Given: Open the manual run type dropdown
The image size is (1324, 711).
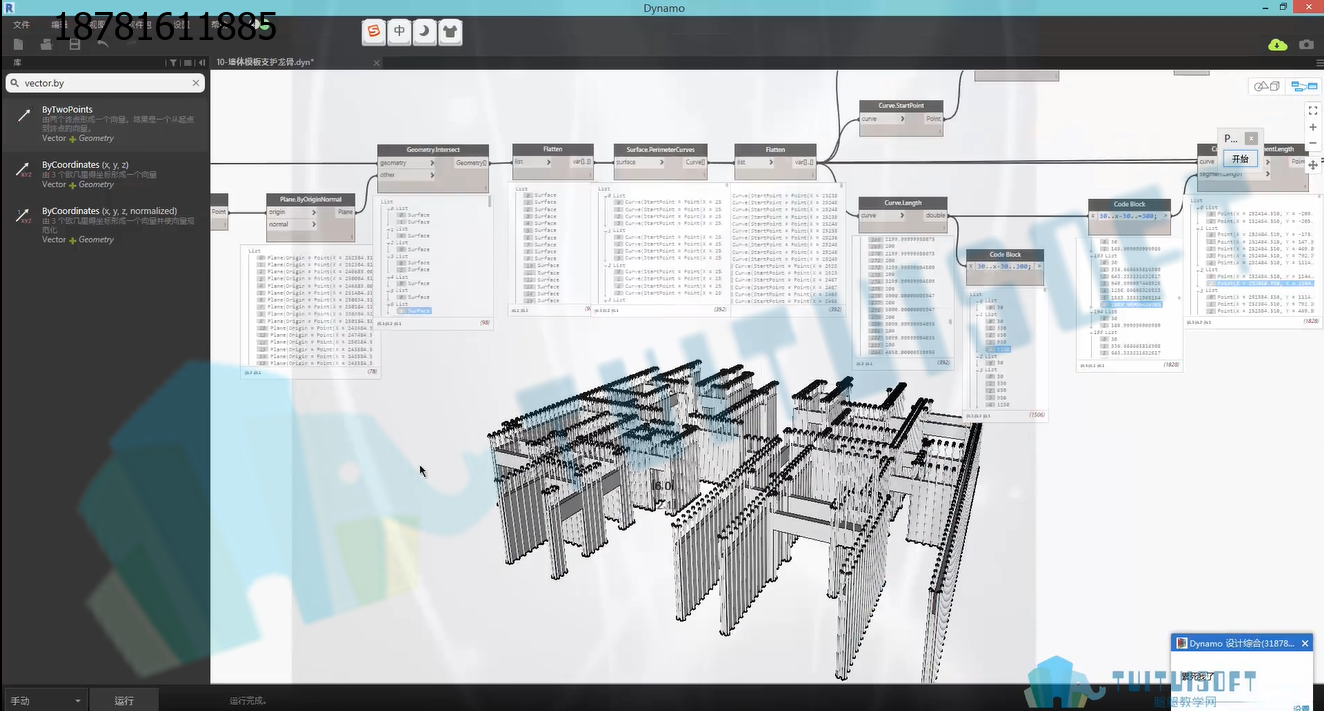Looking at the screenshot, I should tap(44, 701).
